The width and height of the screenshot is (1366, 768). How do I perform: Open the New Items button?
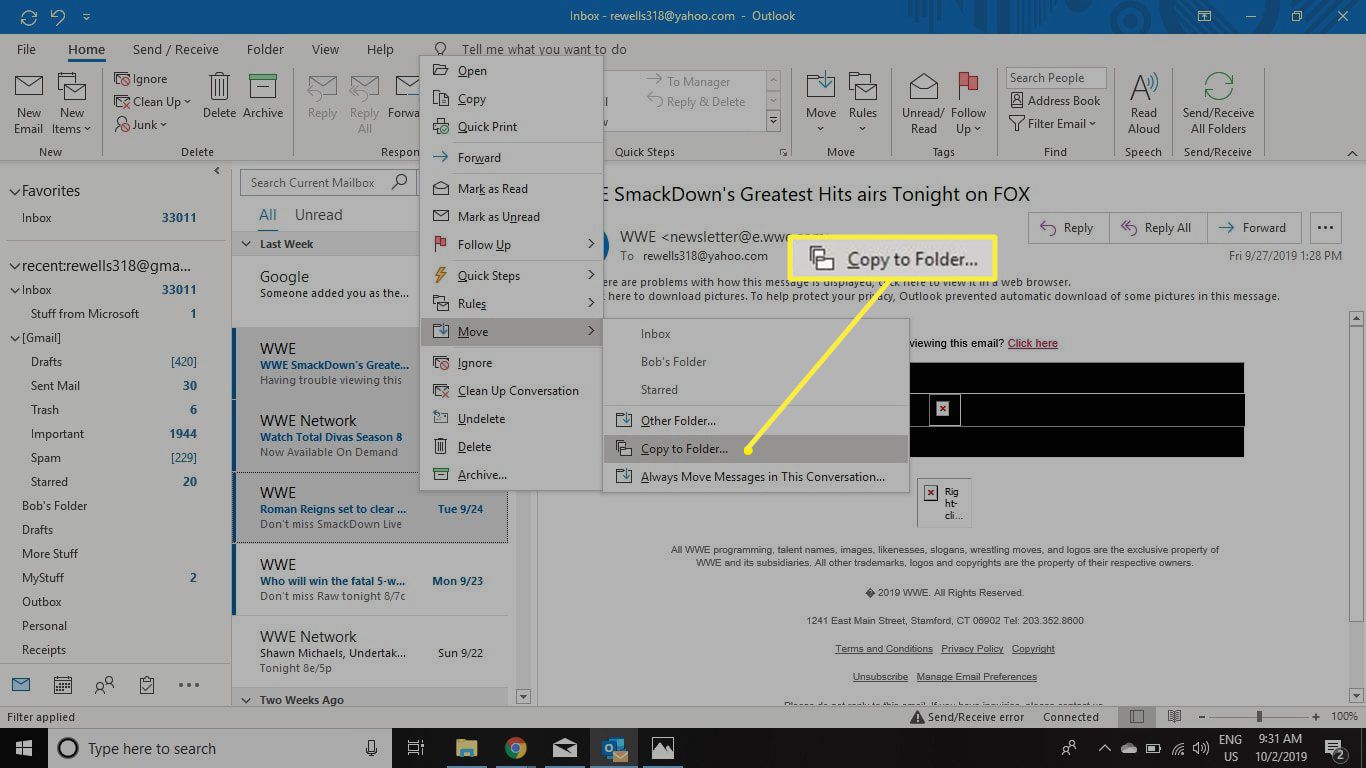[72, 104]
